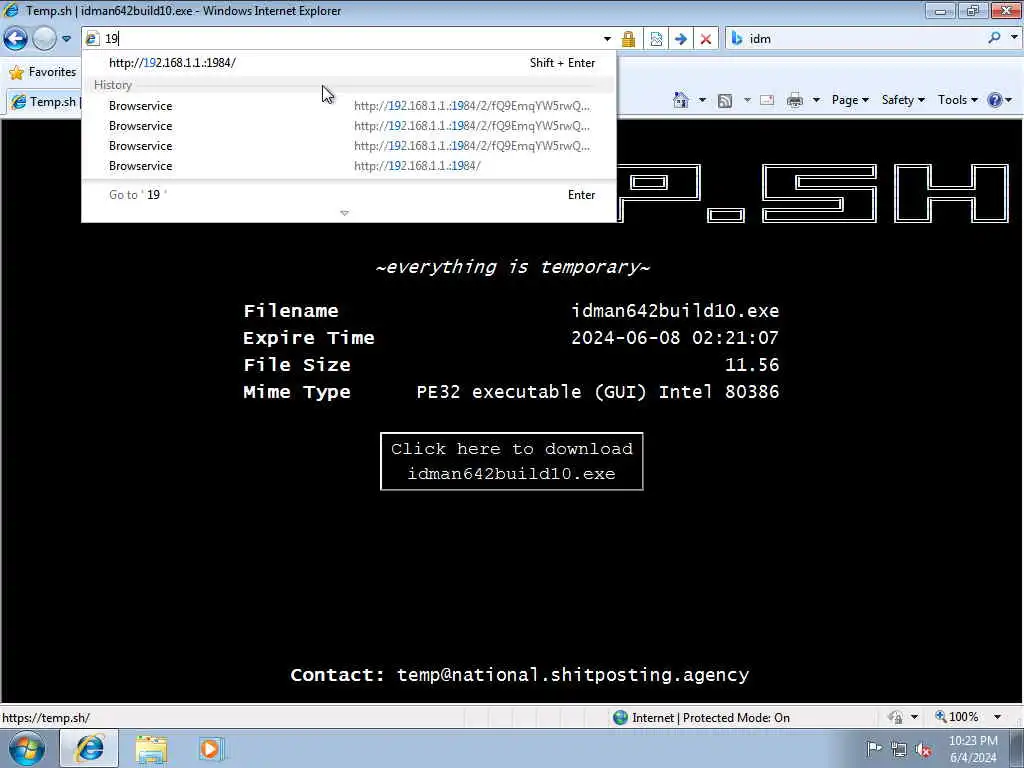Click the Read Mail envelope icon
Image resolution: width=1024 pixels, height=768 pixels.
[767, 100]
